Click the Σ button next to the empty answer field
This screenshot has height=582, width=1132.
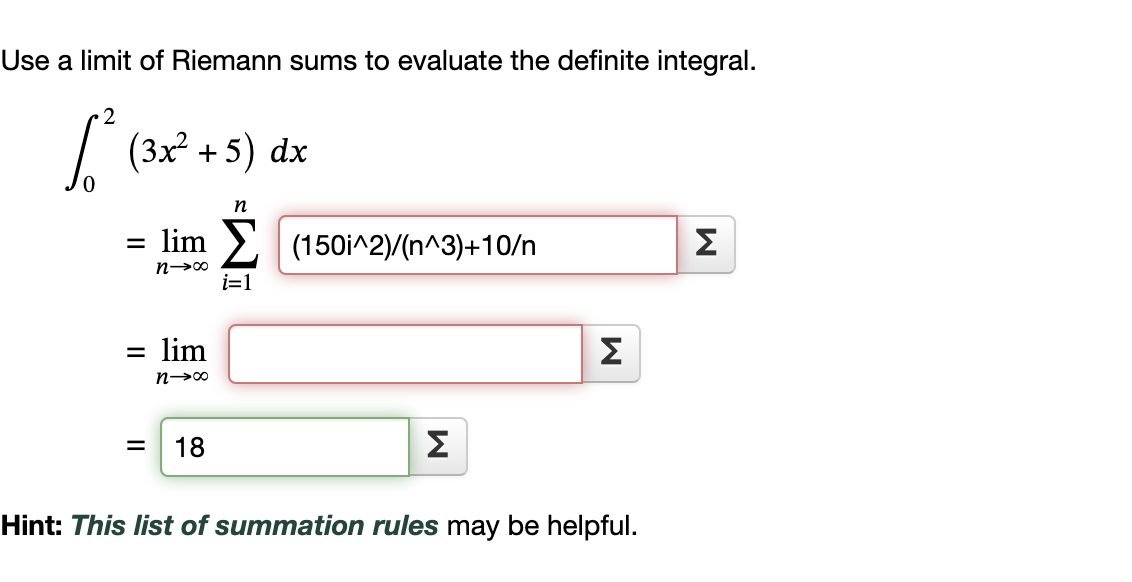pyautogui.click(x=612, y=352)
